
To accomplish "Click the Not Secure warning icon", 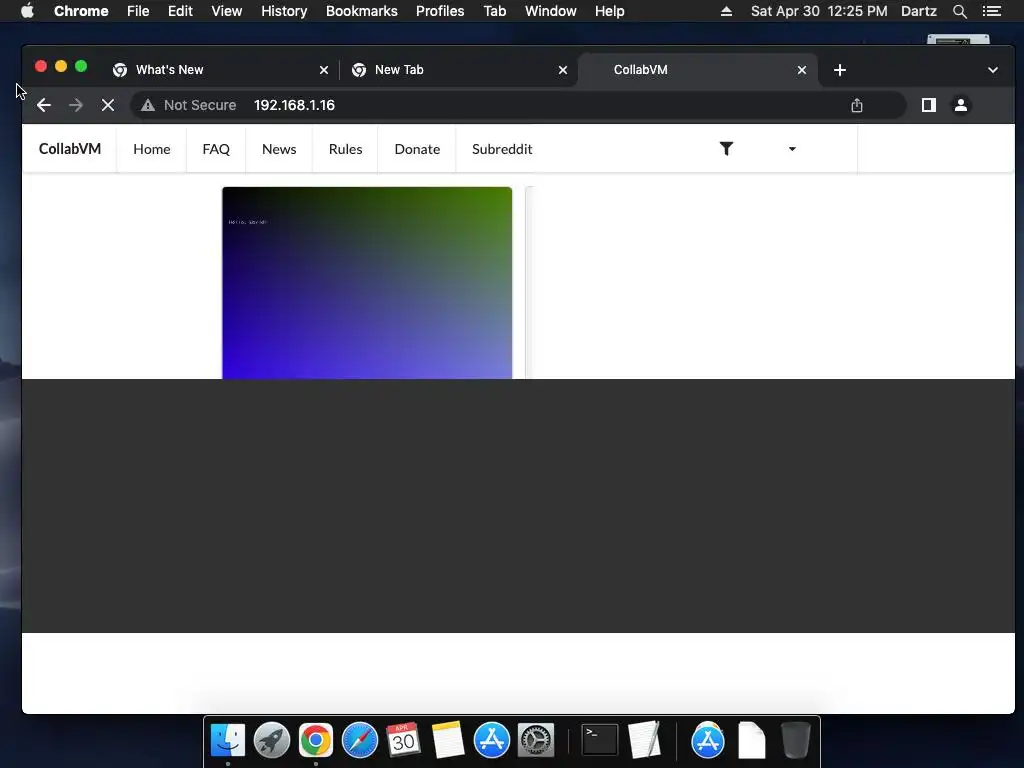I will point(148,105).
